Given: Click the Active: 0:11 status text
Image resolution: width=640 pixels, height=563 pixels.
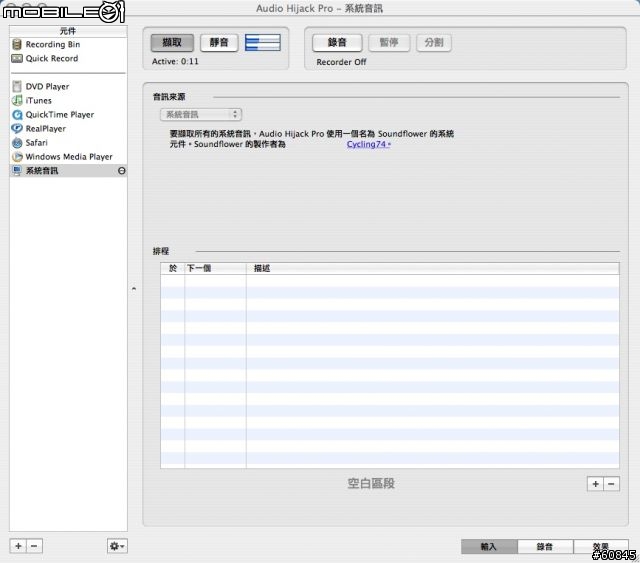Looking at the screenshot, I should tap(175, 62).
